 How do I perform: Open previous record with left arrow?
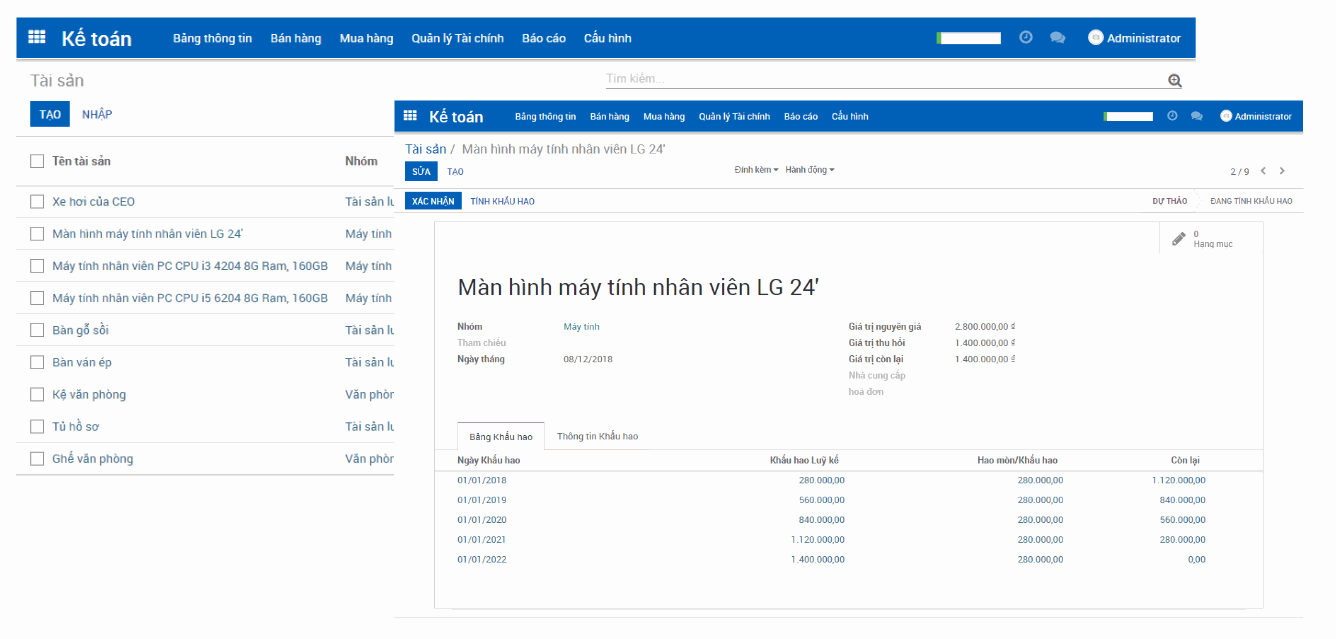coord(1262,170)
